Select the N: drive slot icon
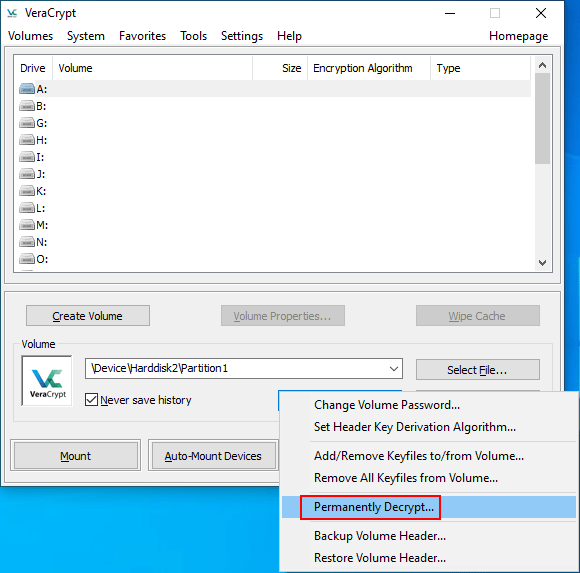This screenshot has height=573, width=580. tap(27, 242)
